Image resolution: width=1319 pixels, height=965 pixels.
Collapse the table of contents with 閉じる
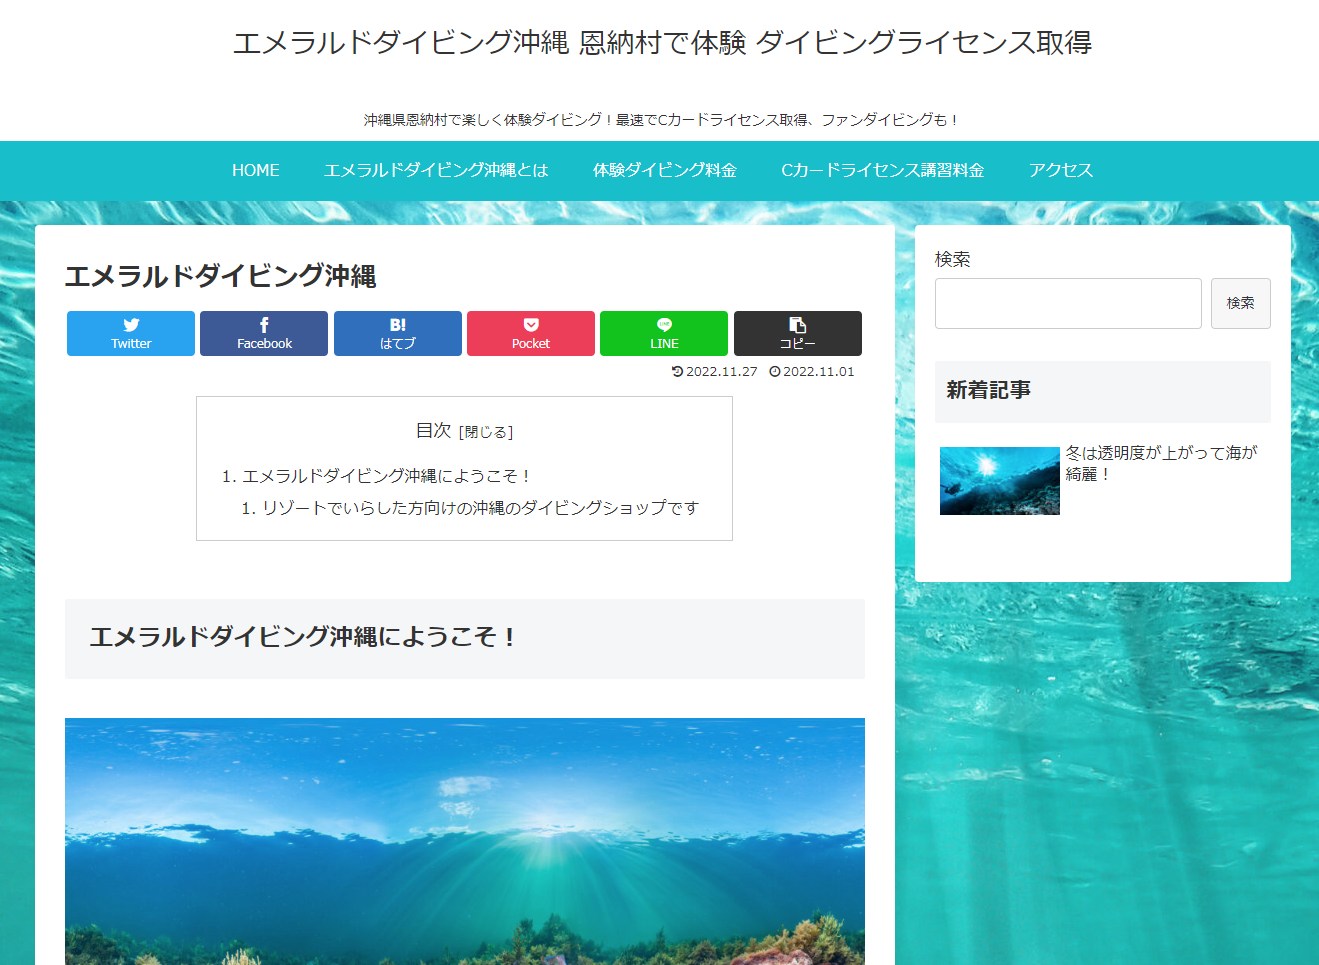pyautogui.click(x=486, y=432)
